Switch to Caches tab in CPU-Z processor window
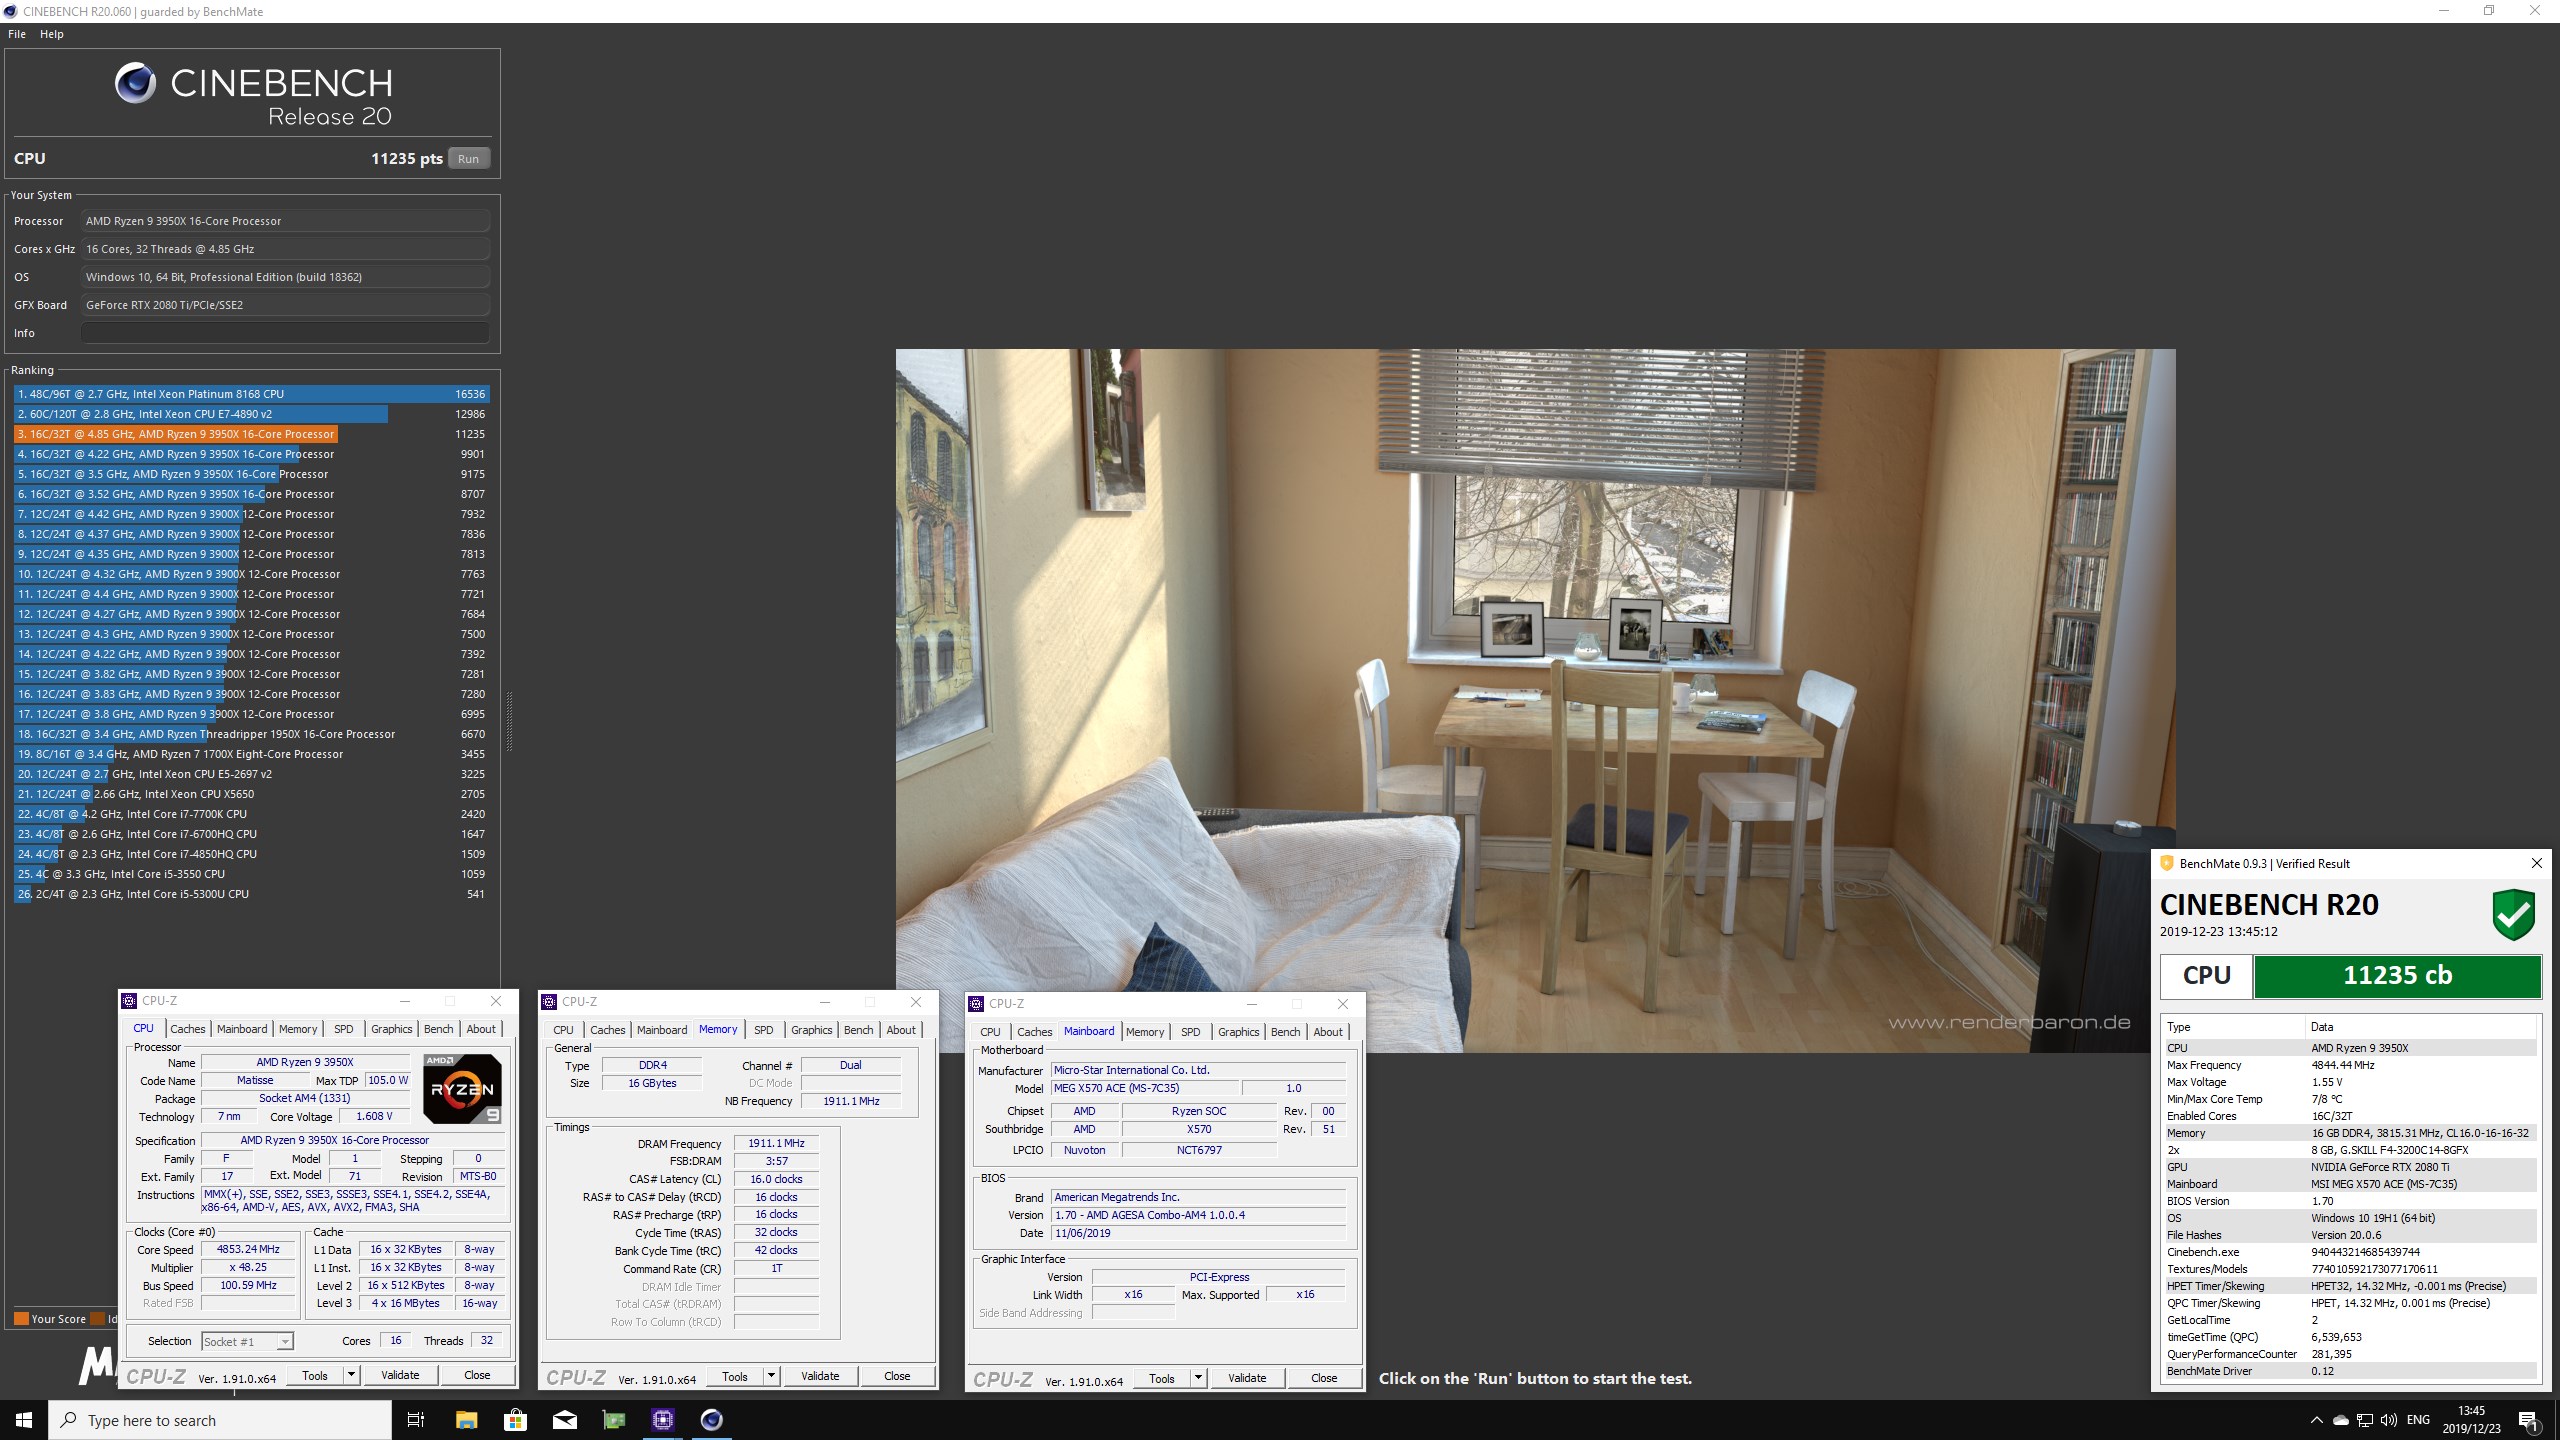 [x=187, y=1029]
